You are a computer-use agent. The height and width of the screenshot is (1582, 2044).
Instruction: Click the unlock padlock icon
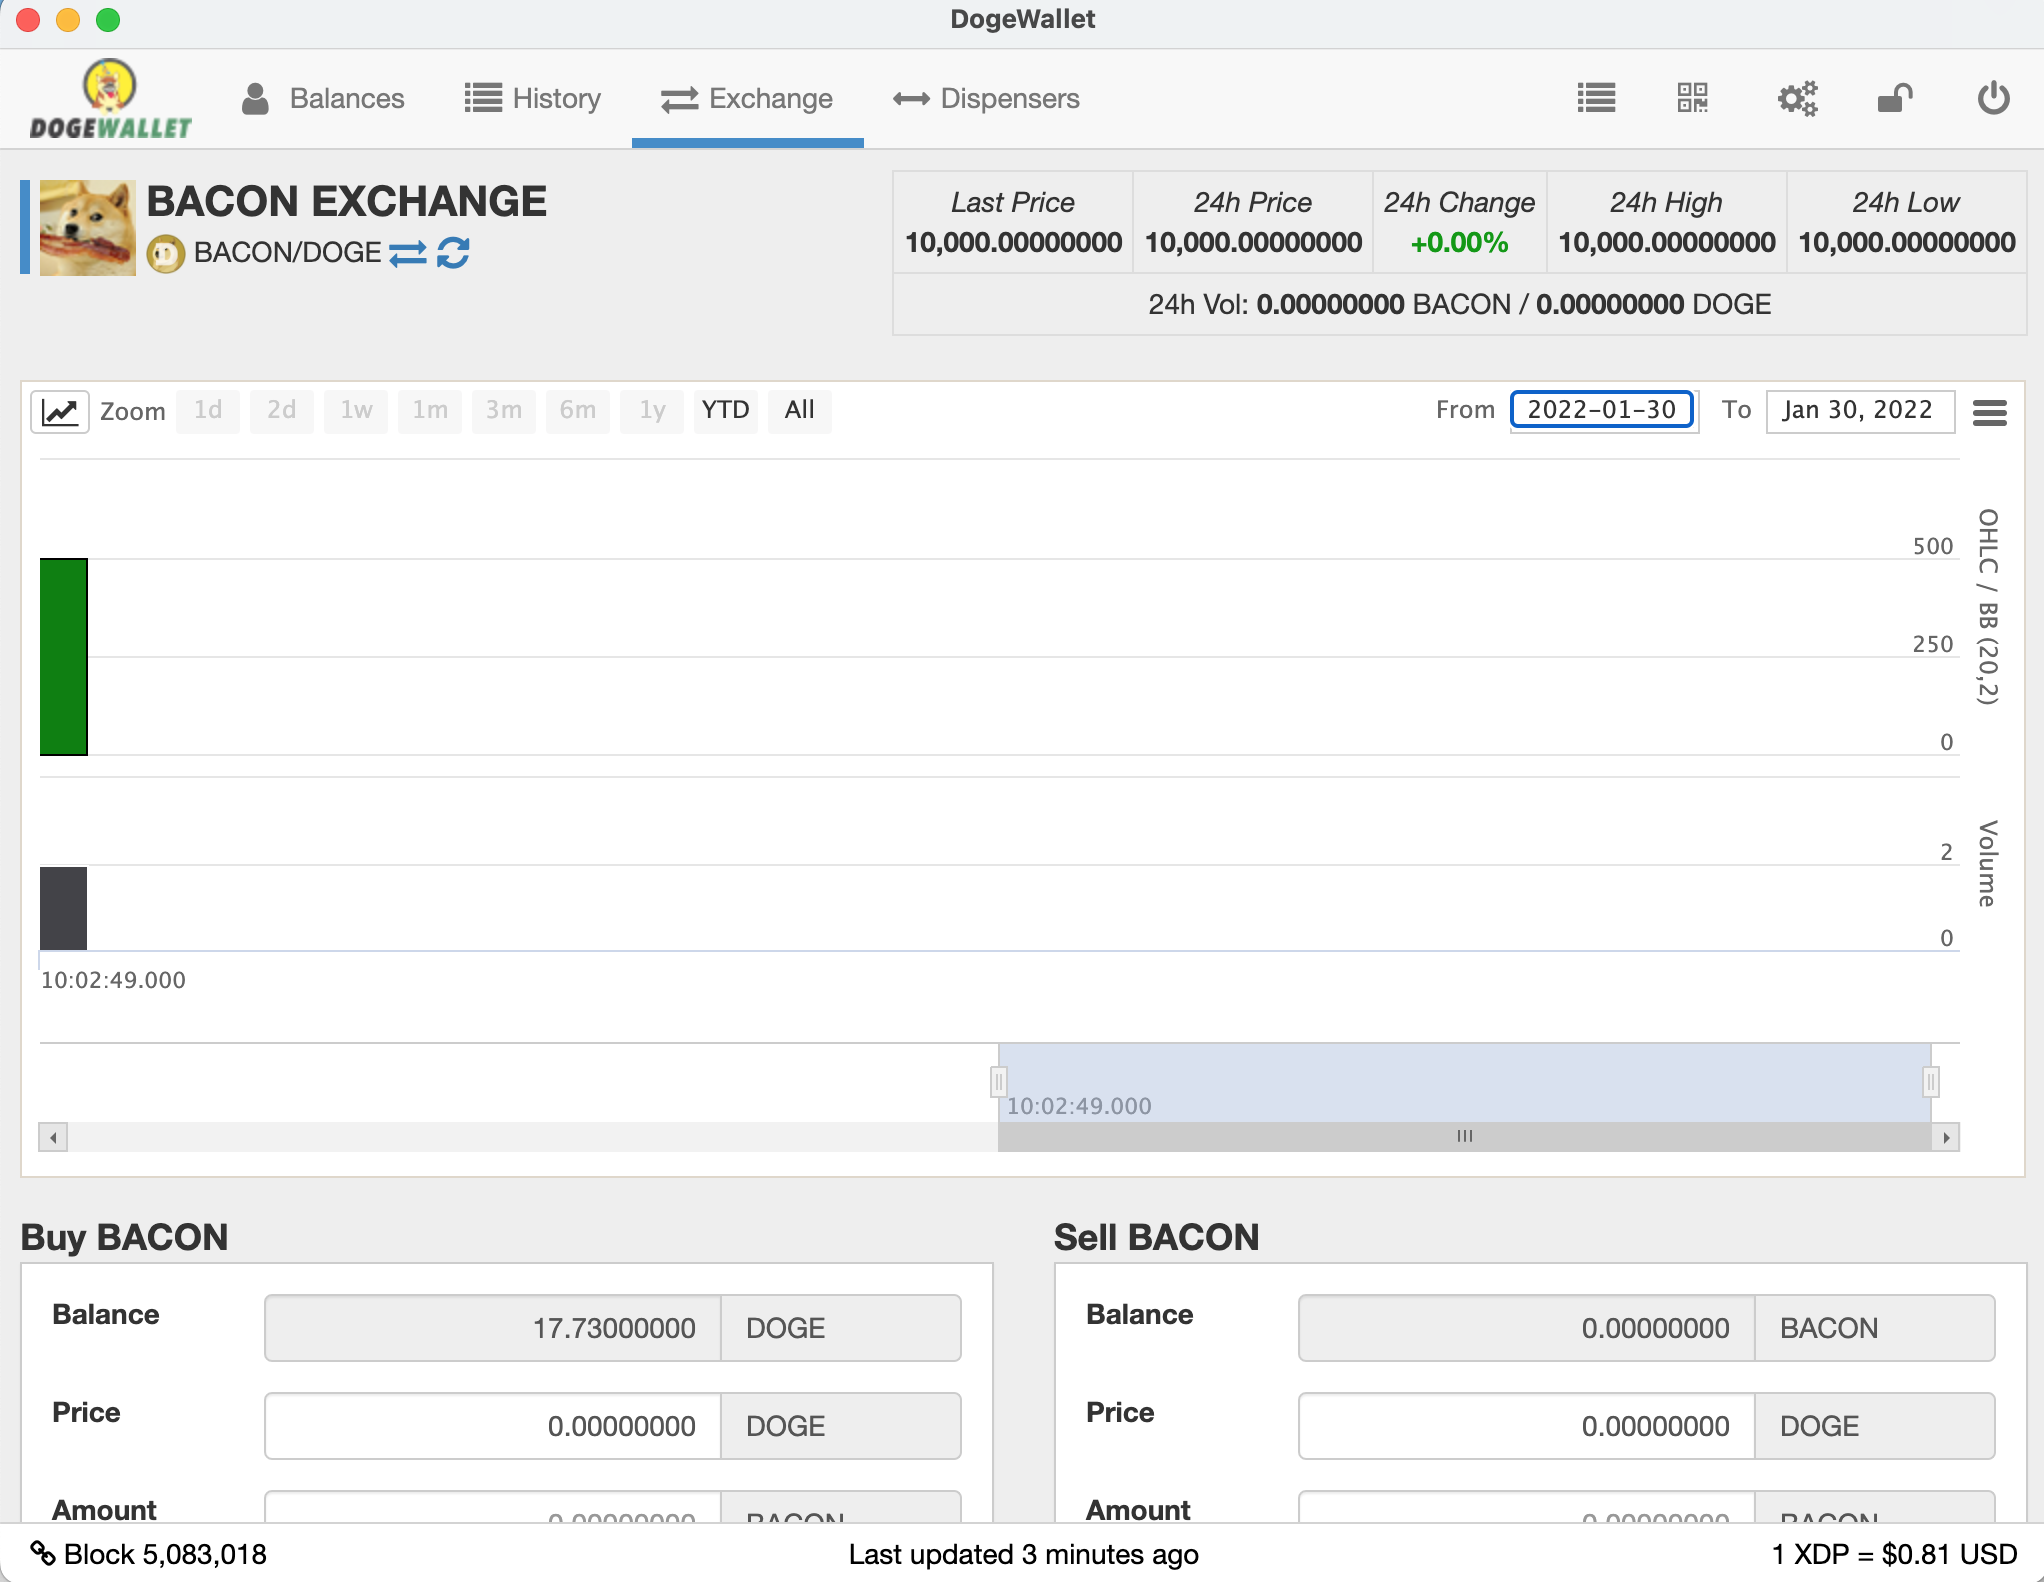[1895, 98]
